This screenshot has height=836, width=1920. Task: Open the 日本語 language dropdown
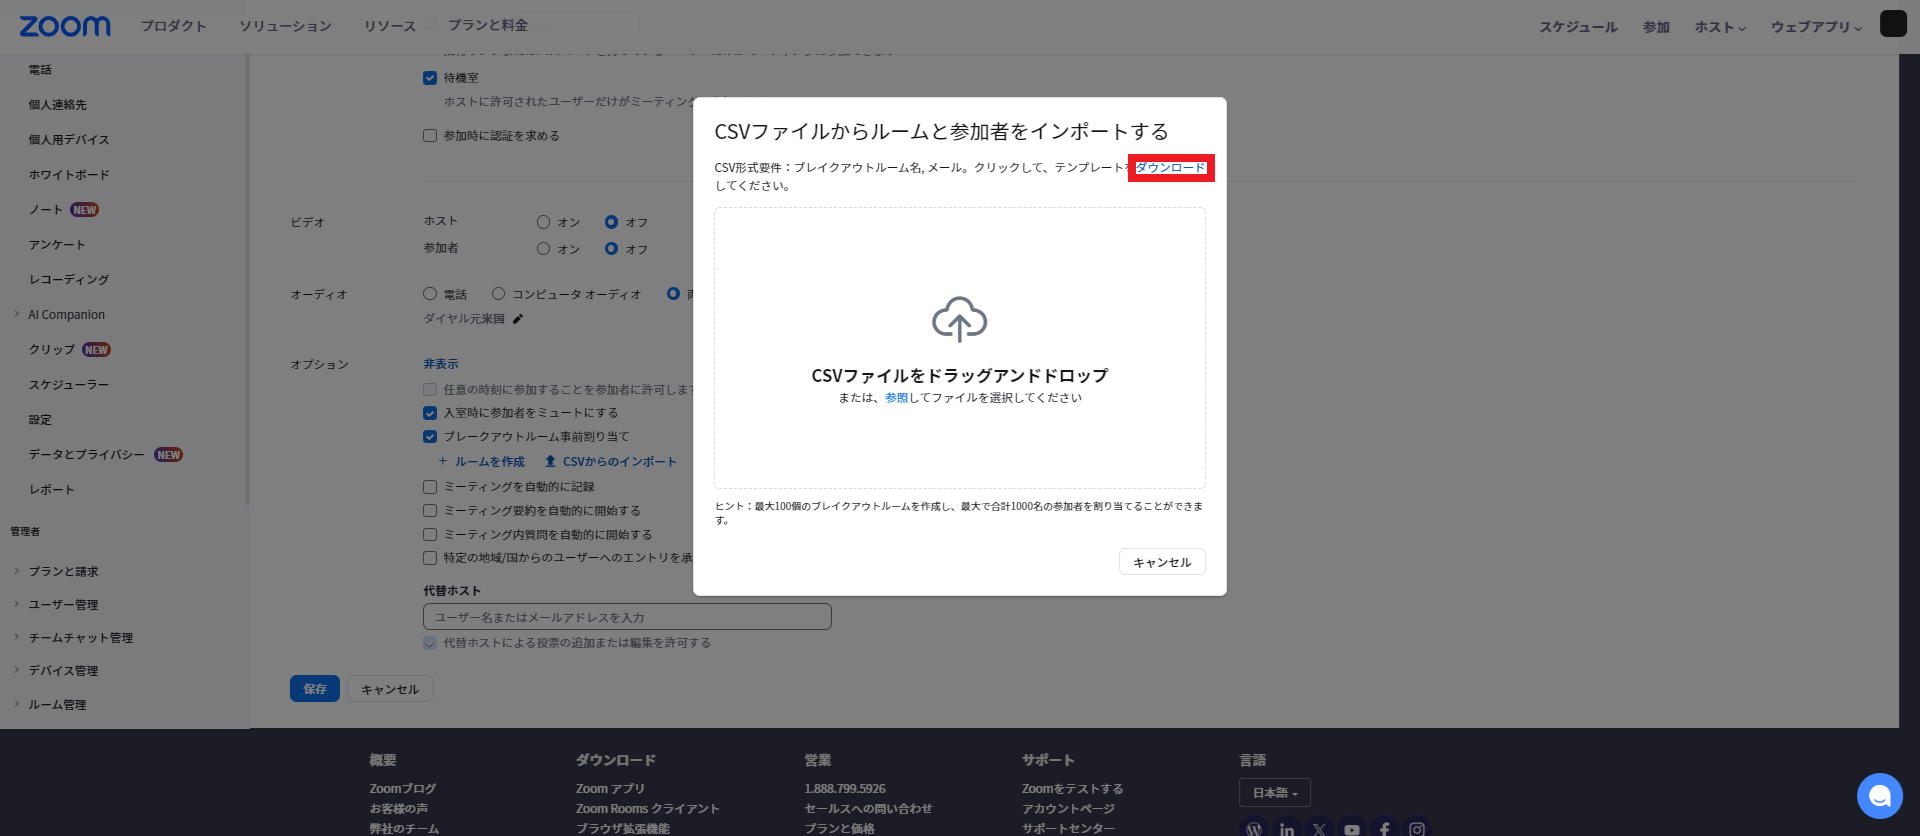(x=1274, y=793)
